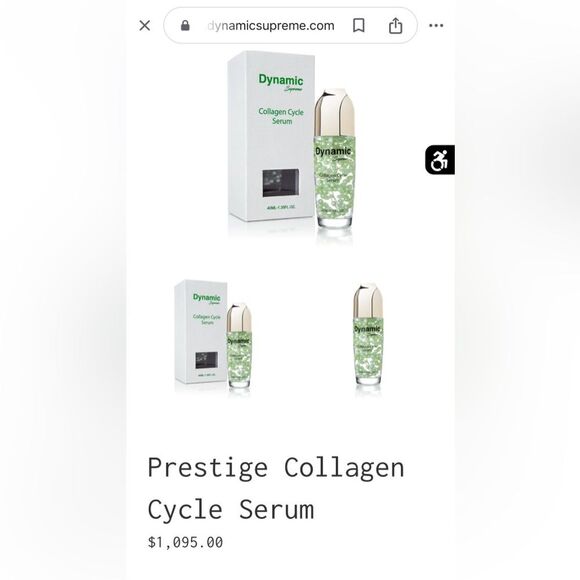Bookmark this page with the bookmark icon
This screenshot has height=580, width=580.
pyautogui.click(x=358, y=26)
